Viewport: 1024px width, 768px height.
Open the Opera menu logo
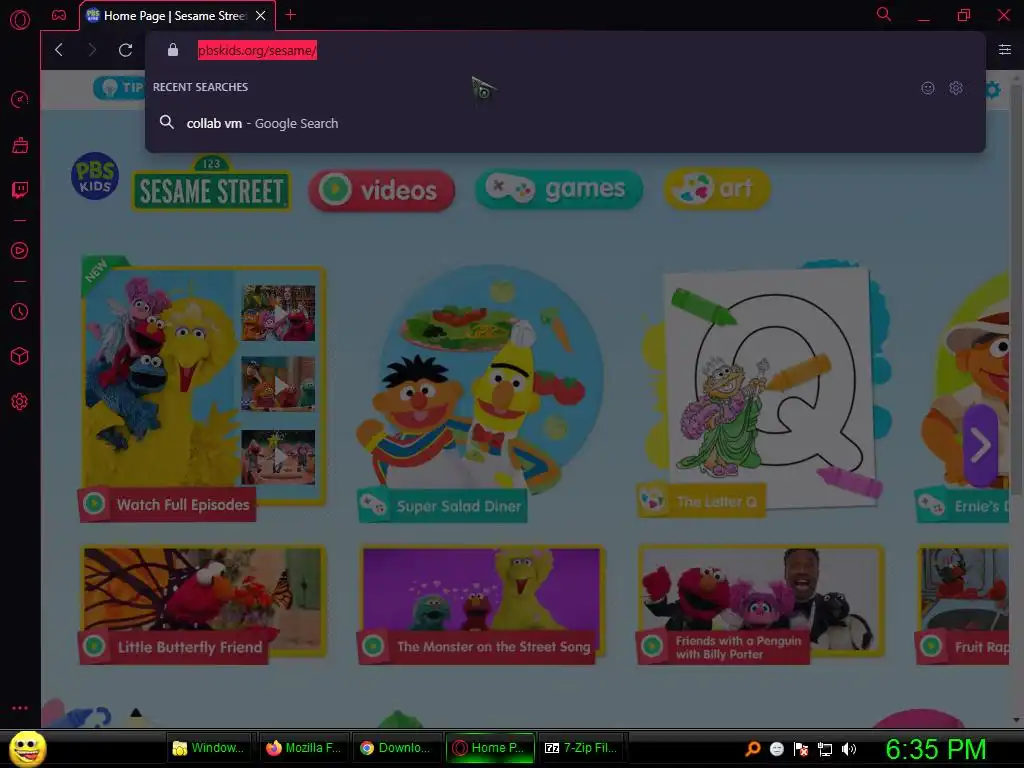(20, 20)
